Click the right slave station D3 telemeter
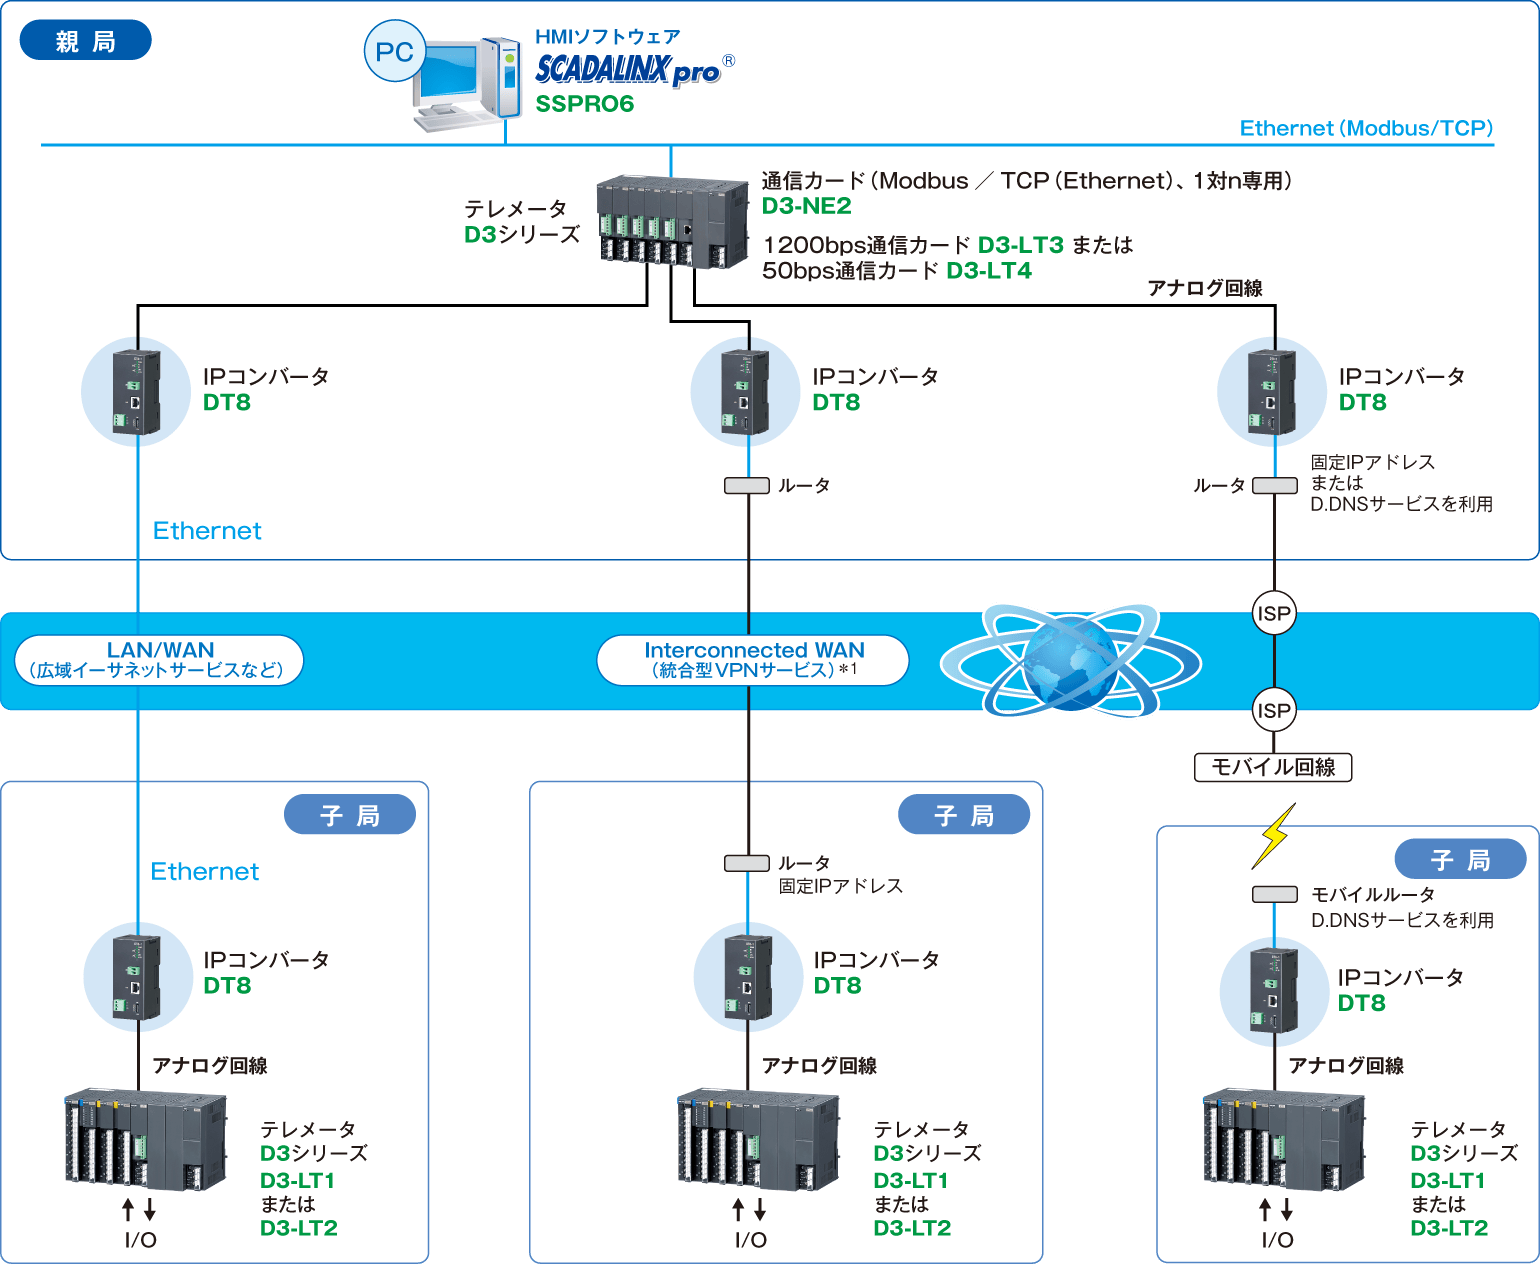This screenshot has height=1264, width=1540. click(1284, 1140)
